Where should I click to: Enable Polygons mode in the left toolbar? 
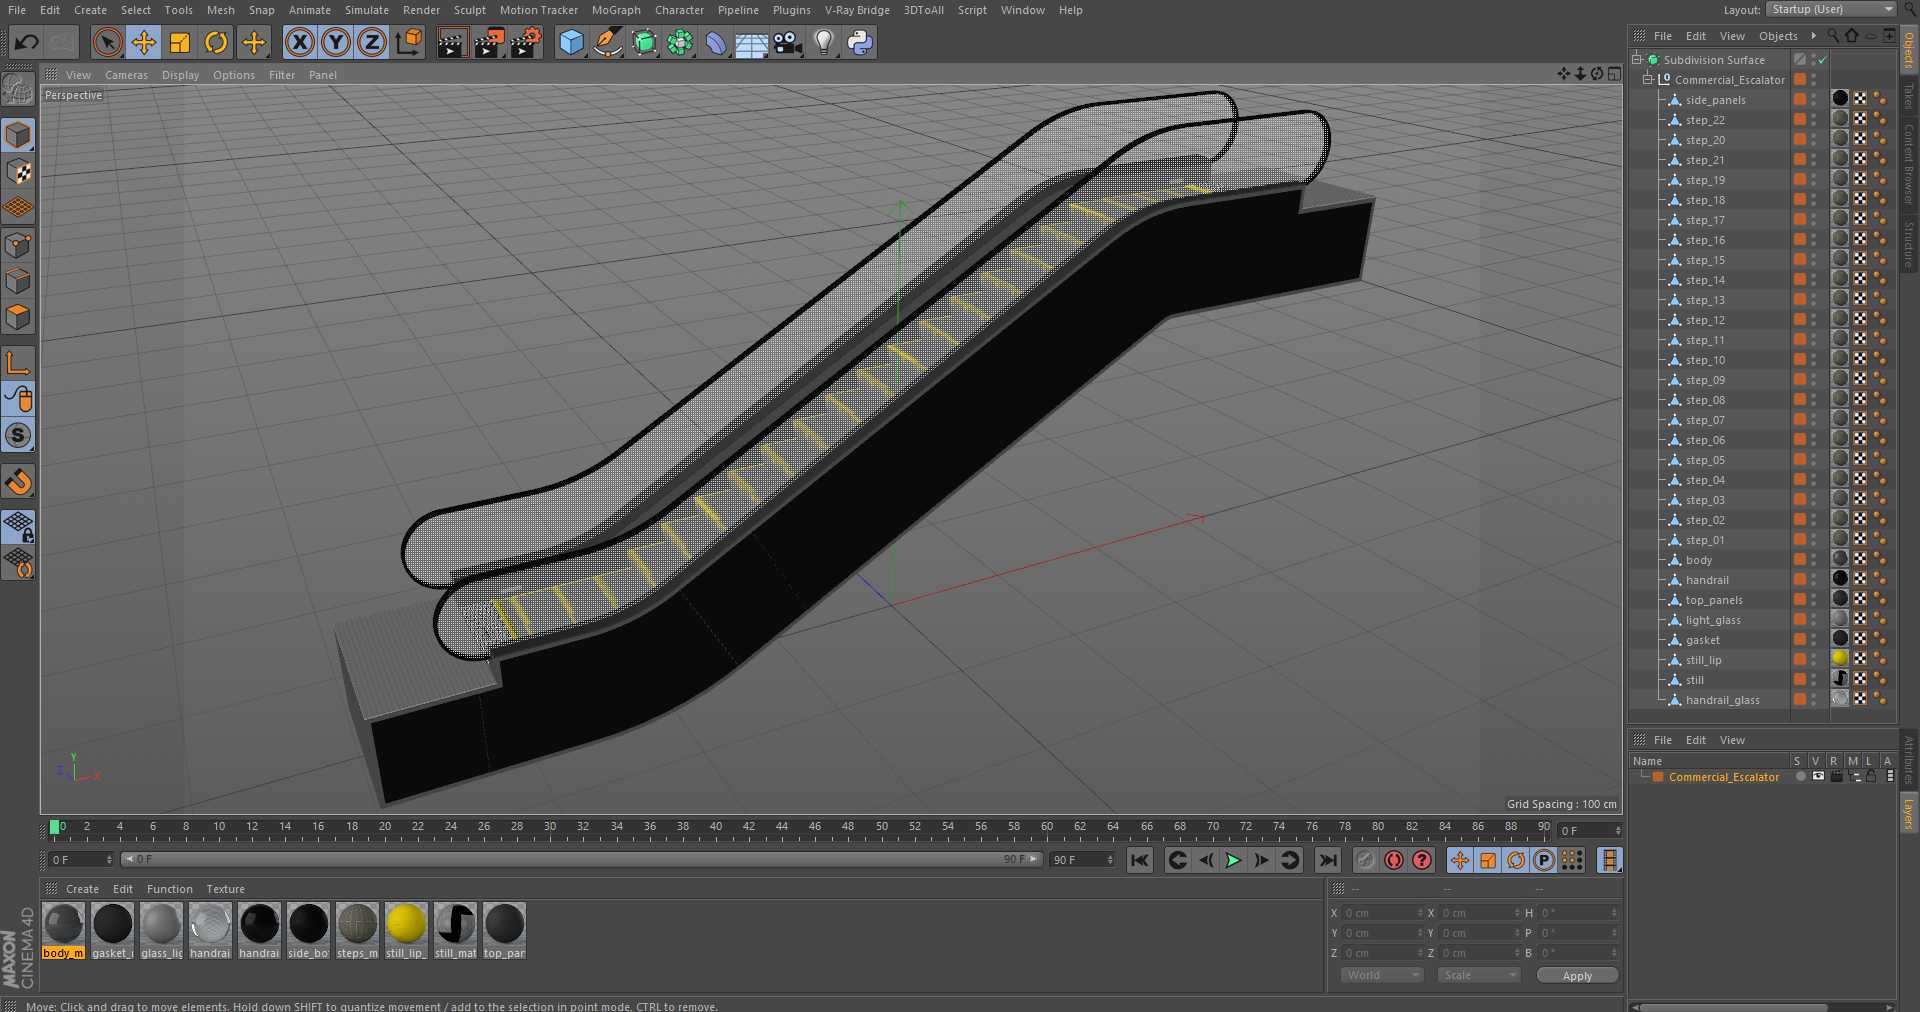(x=18, y=318)
